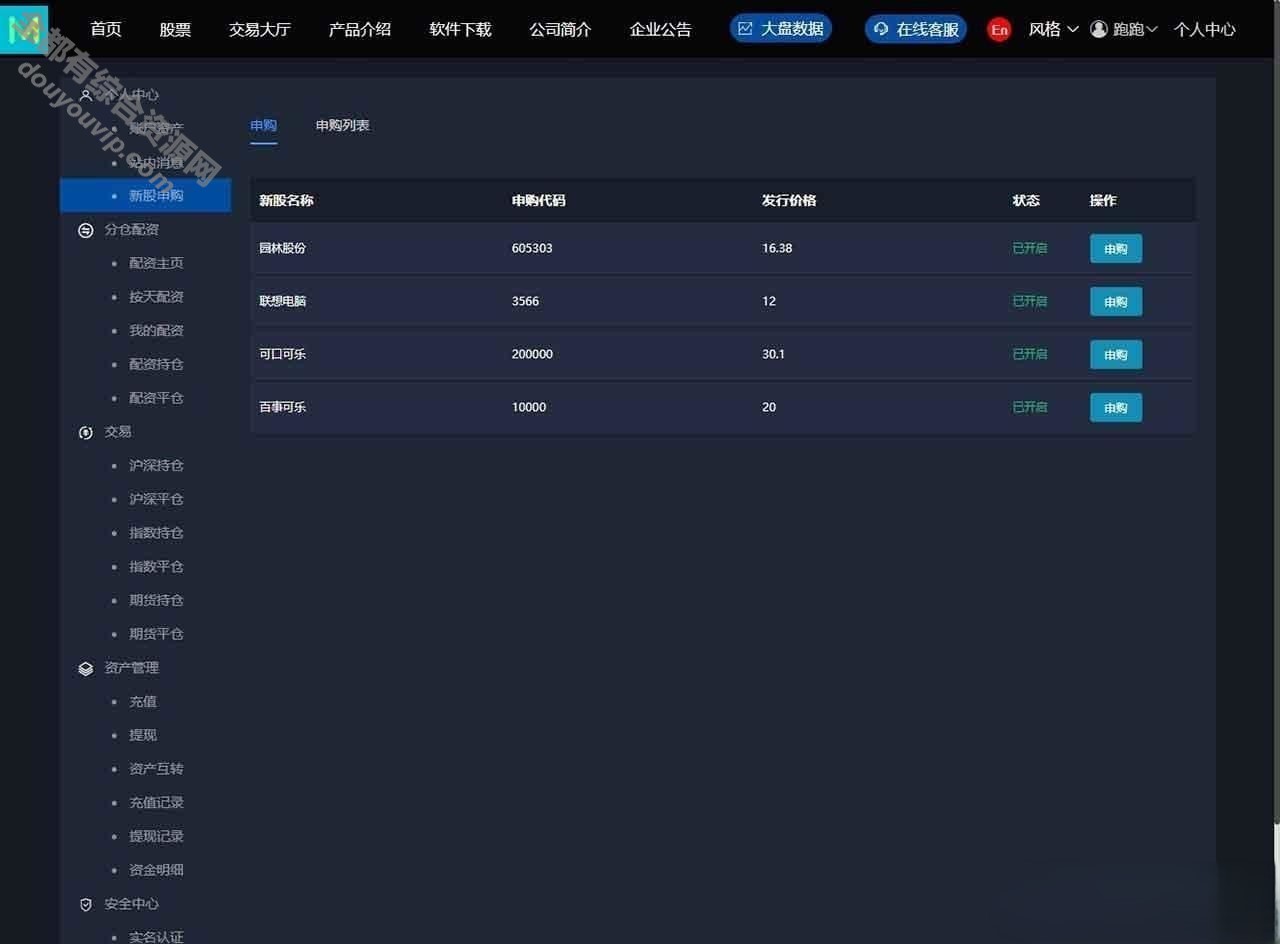Open 首页 in the top menu
This screenshot has width=1280, height=944.
pyautogui.click(x=106, y=29)
